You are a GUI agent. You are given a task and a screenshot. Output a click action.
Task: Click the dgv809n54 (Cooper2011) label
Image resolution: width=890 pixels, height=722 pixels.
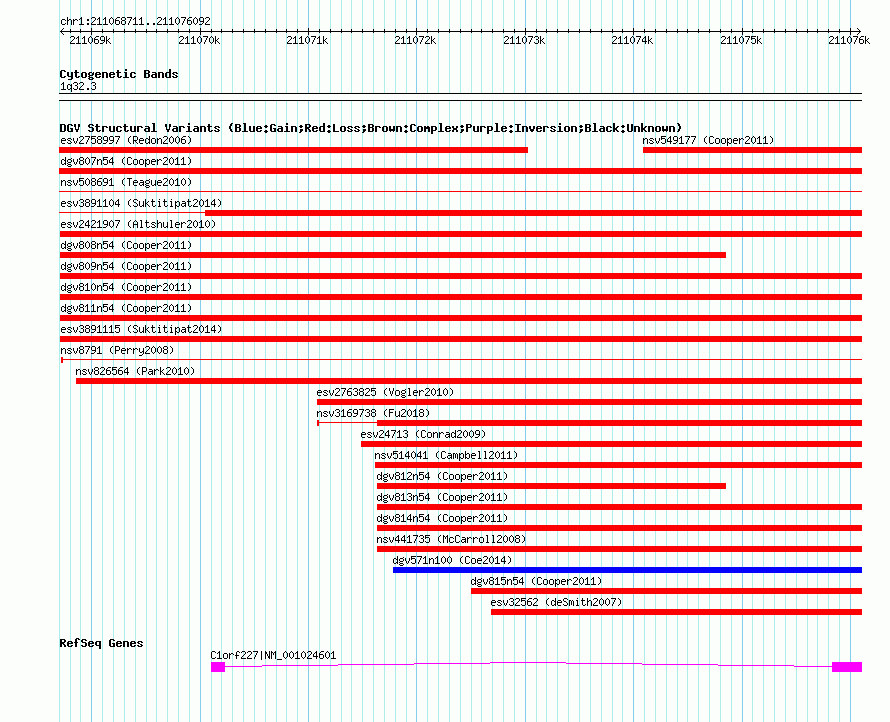[x=126, y=266]
